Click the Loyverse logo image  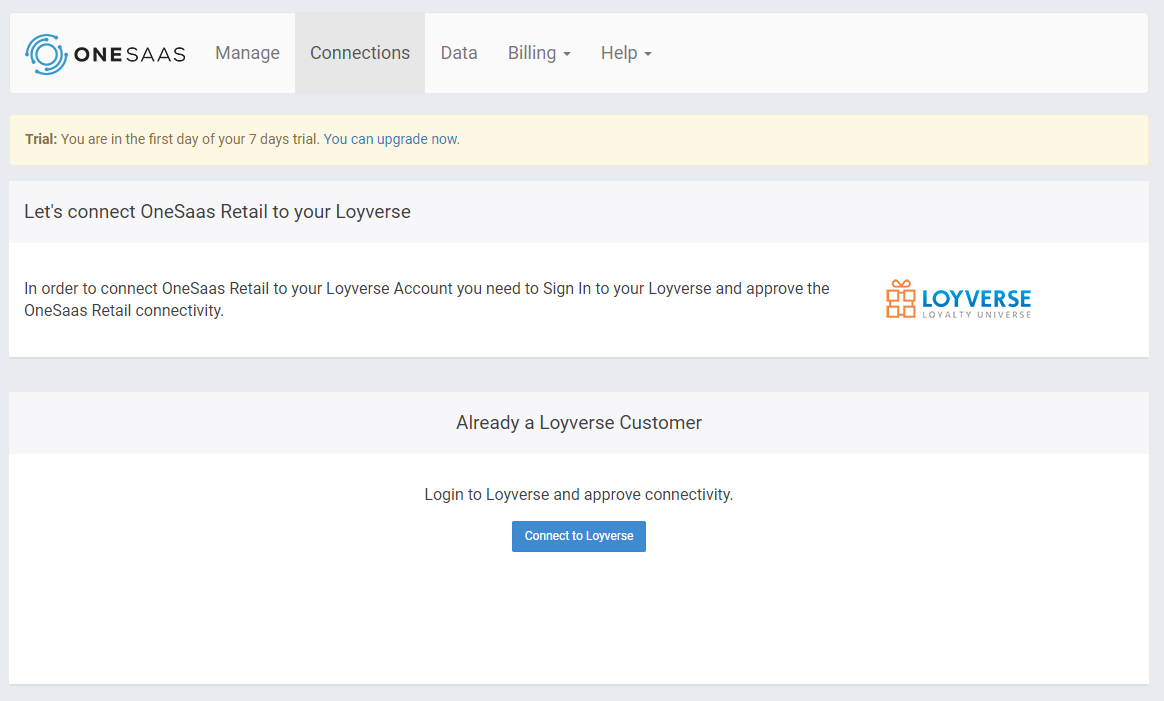[x=958, y=299]
